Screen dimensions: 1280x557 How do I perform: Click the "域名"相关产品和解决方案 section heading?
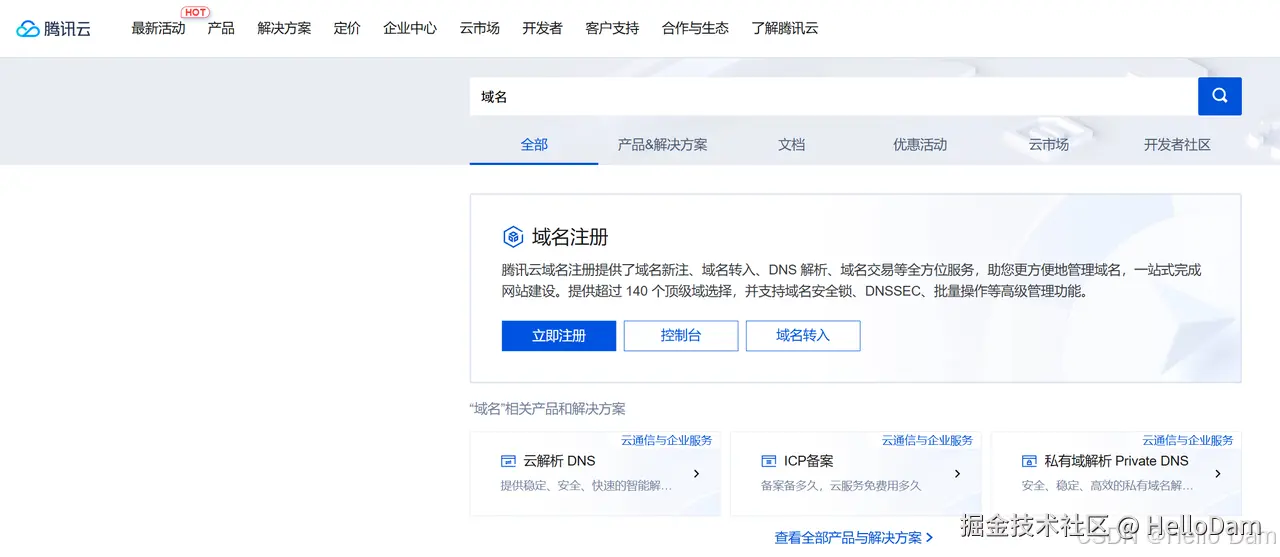pyautogui.click(x=547, y=409)
